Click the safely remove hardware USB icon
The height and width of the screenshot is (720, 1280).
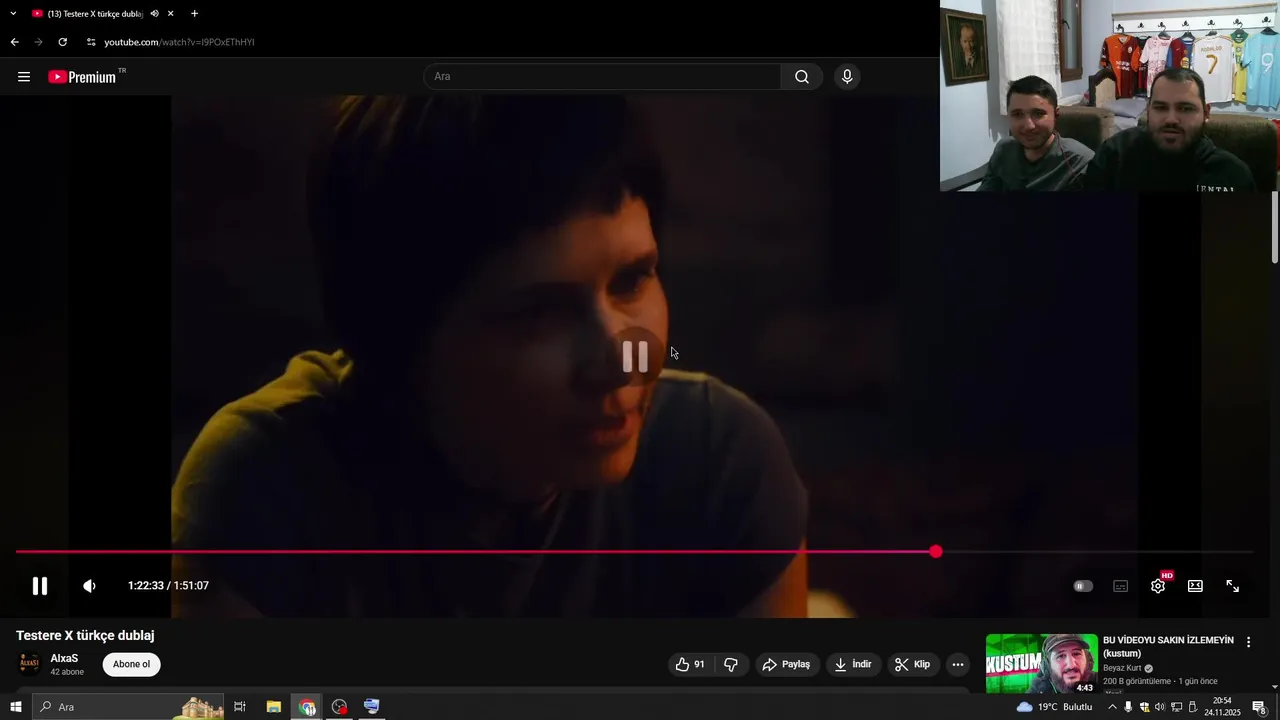tap(1192, 707)
